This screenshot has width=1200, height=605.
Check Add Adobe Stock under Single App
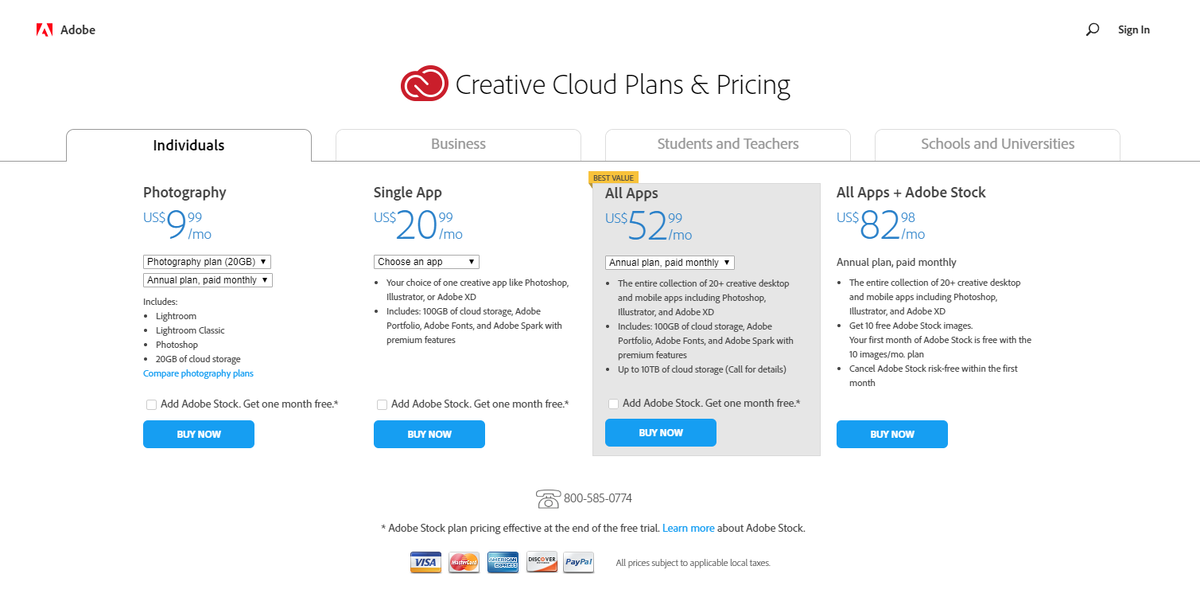[x=382, y=405]
